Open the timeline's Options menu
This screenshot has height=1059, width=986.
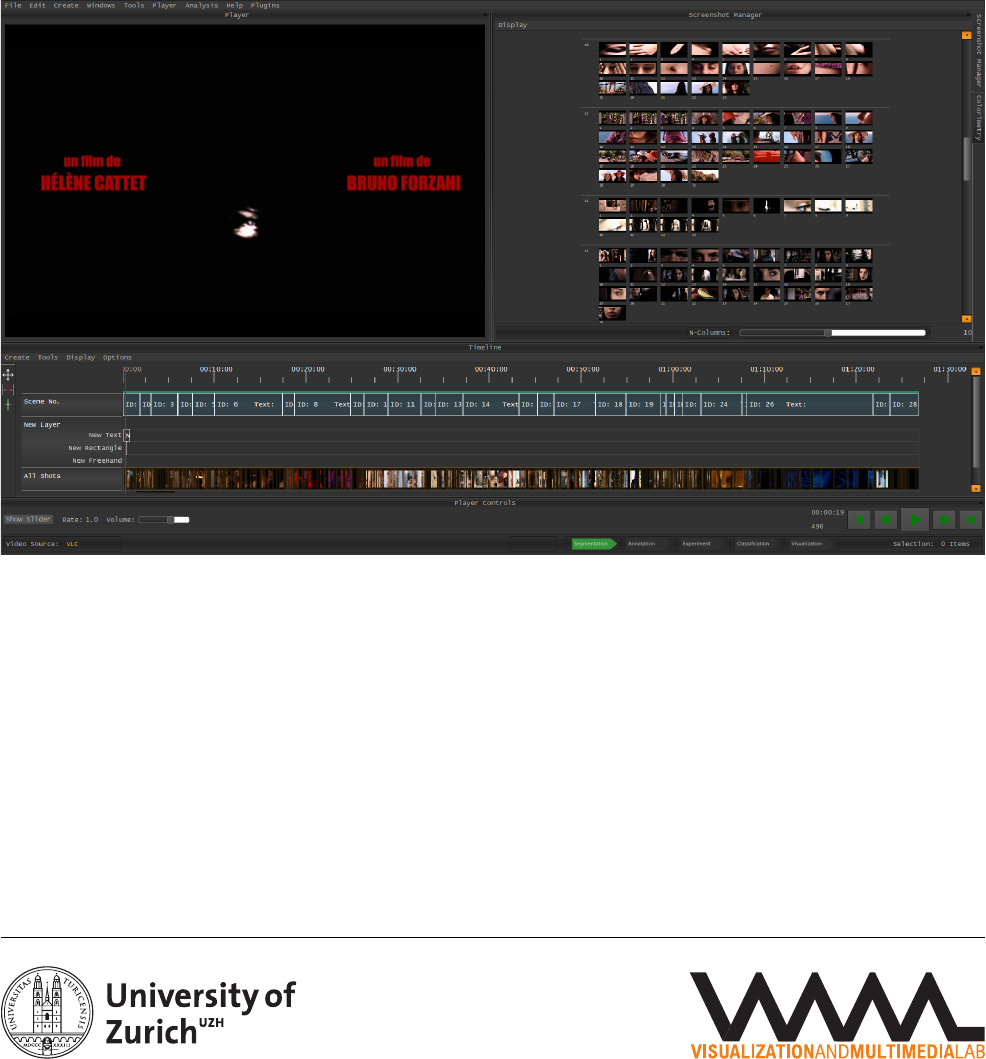117,357
